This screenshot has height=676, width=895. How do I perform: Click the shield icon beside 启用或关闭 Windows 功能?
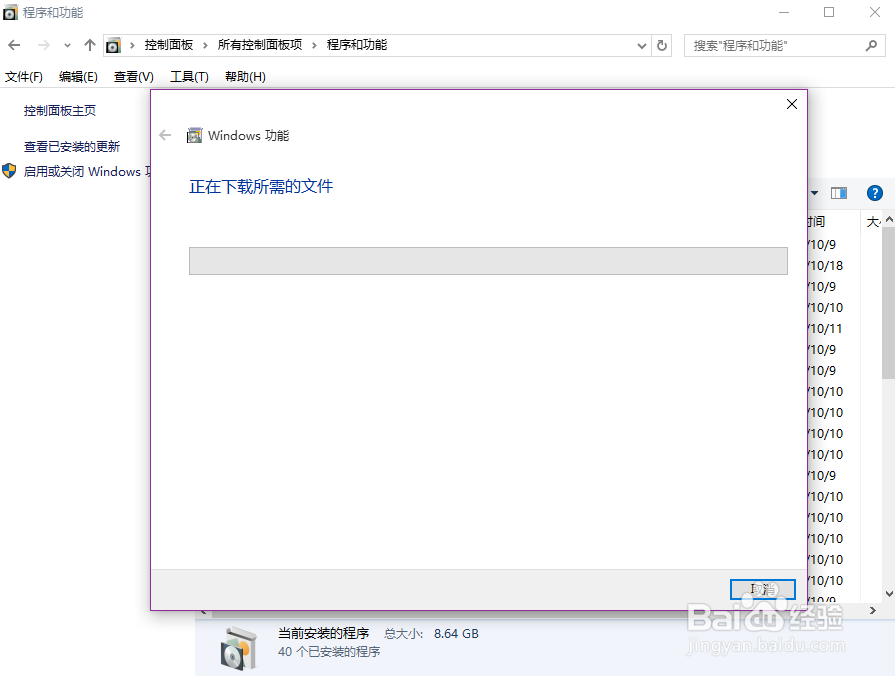coord(10,171)
